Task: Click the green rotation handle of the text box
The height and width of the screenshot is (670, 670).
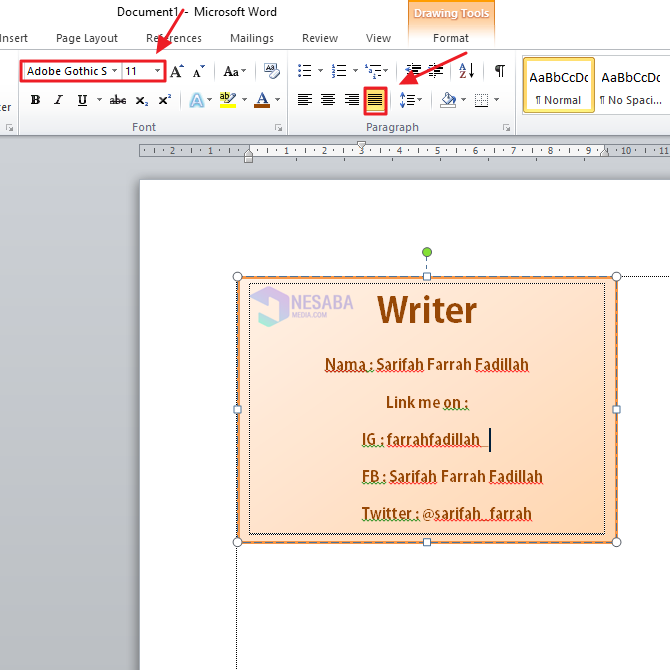Action: (x=426, y=253)
